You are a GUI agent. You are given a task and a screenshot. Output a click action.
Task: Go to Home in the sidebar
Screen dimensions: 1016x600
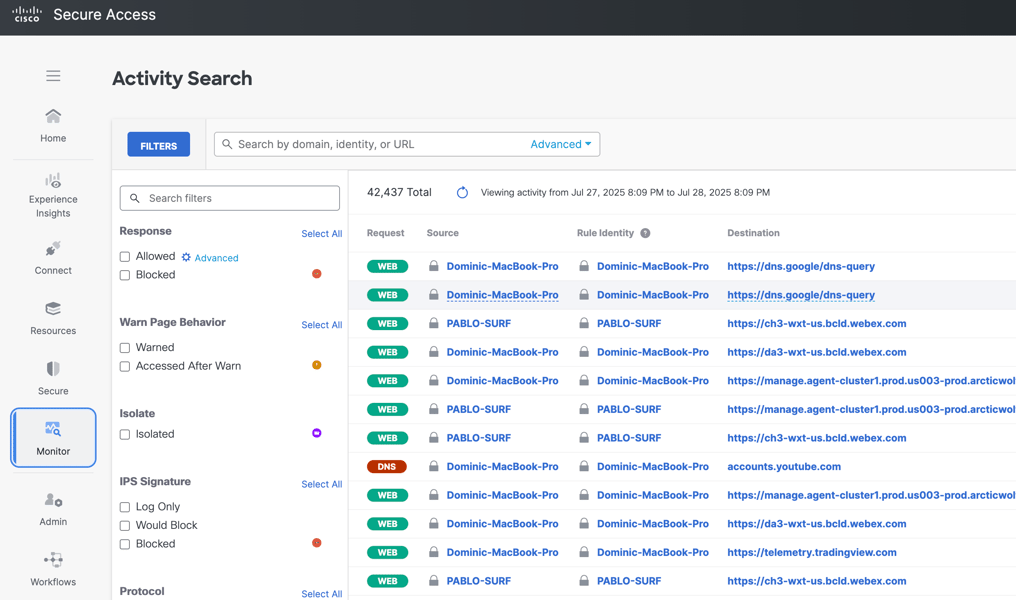(x=53, y=126)
